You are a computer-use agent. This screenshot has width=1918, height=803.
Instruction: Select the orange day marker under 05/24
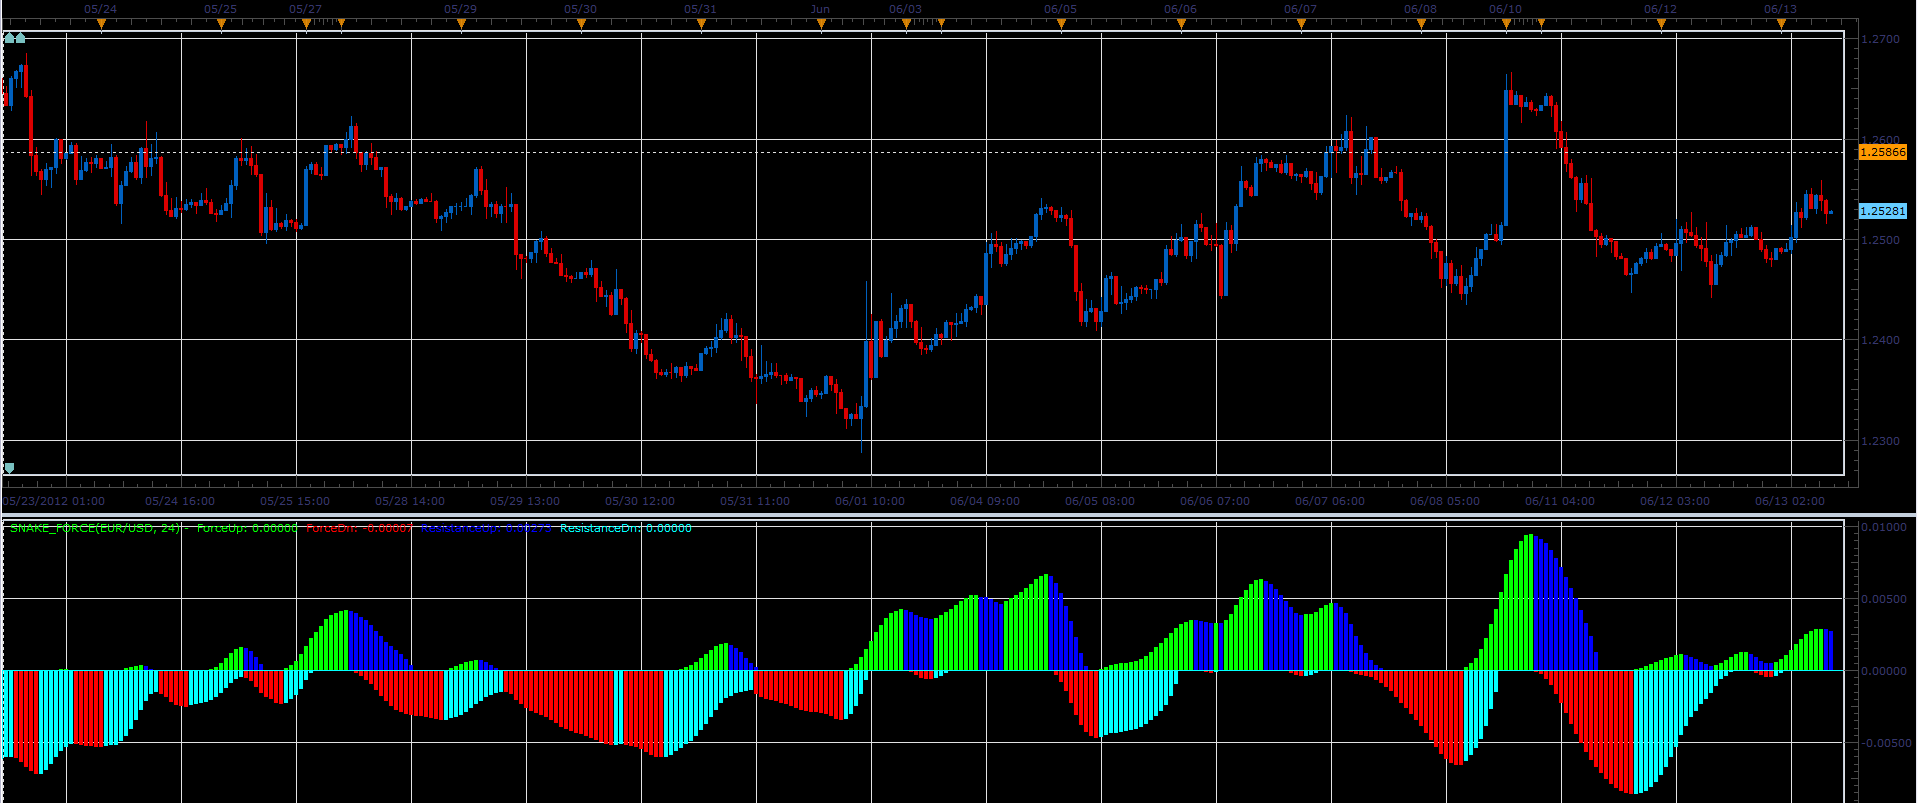pos(101,24)
